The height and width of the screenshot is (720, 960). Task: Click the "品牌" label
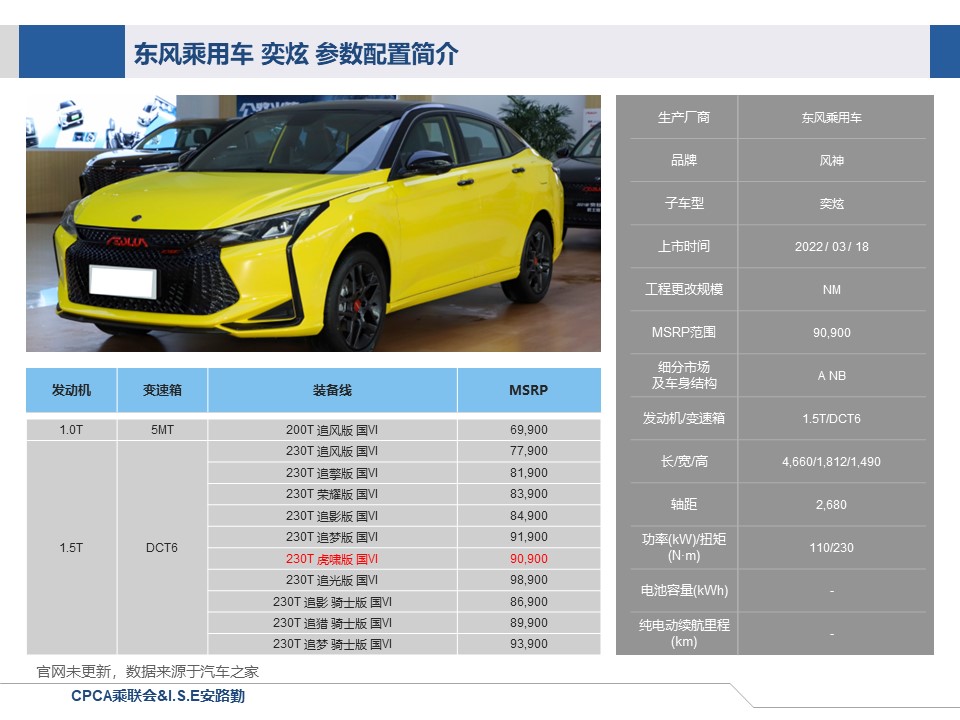click(x=684, y=160)
